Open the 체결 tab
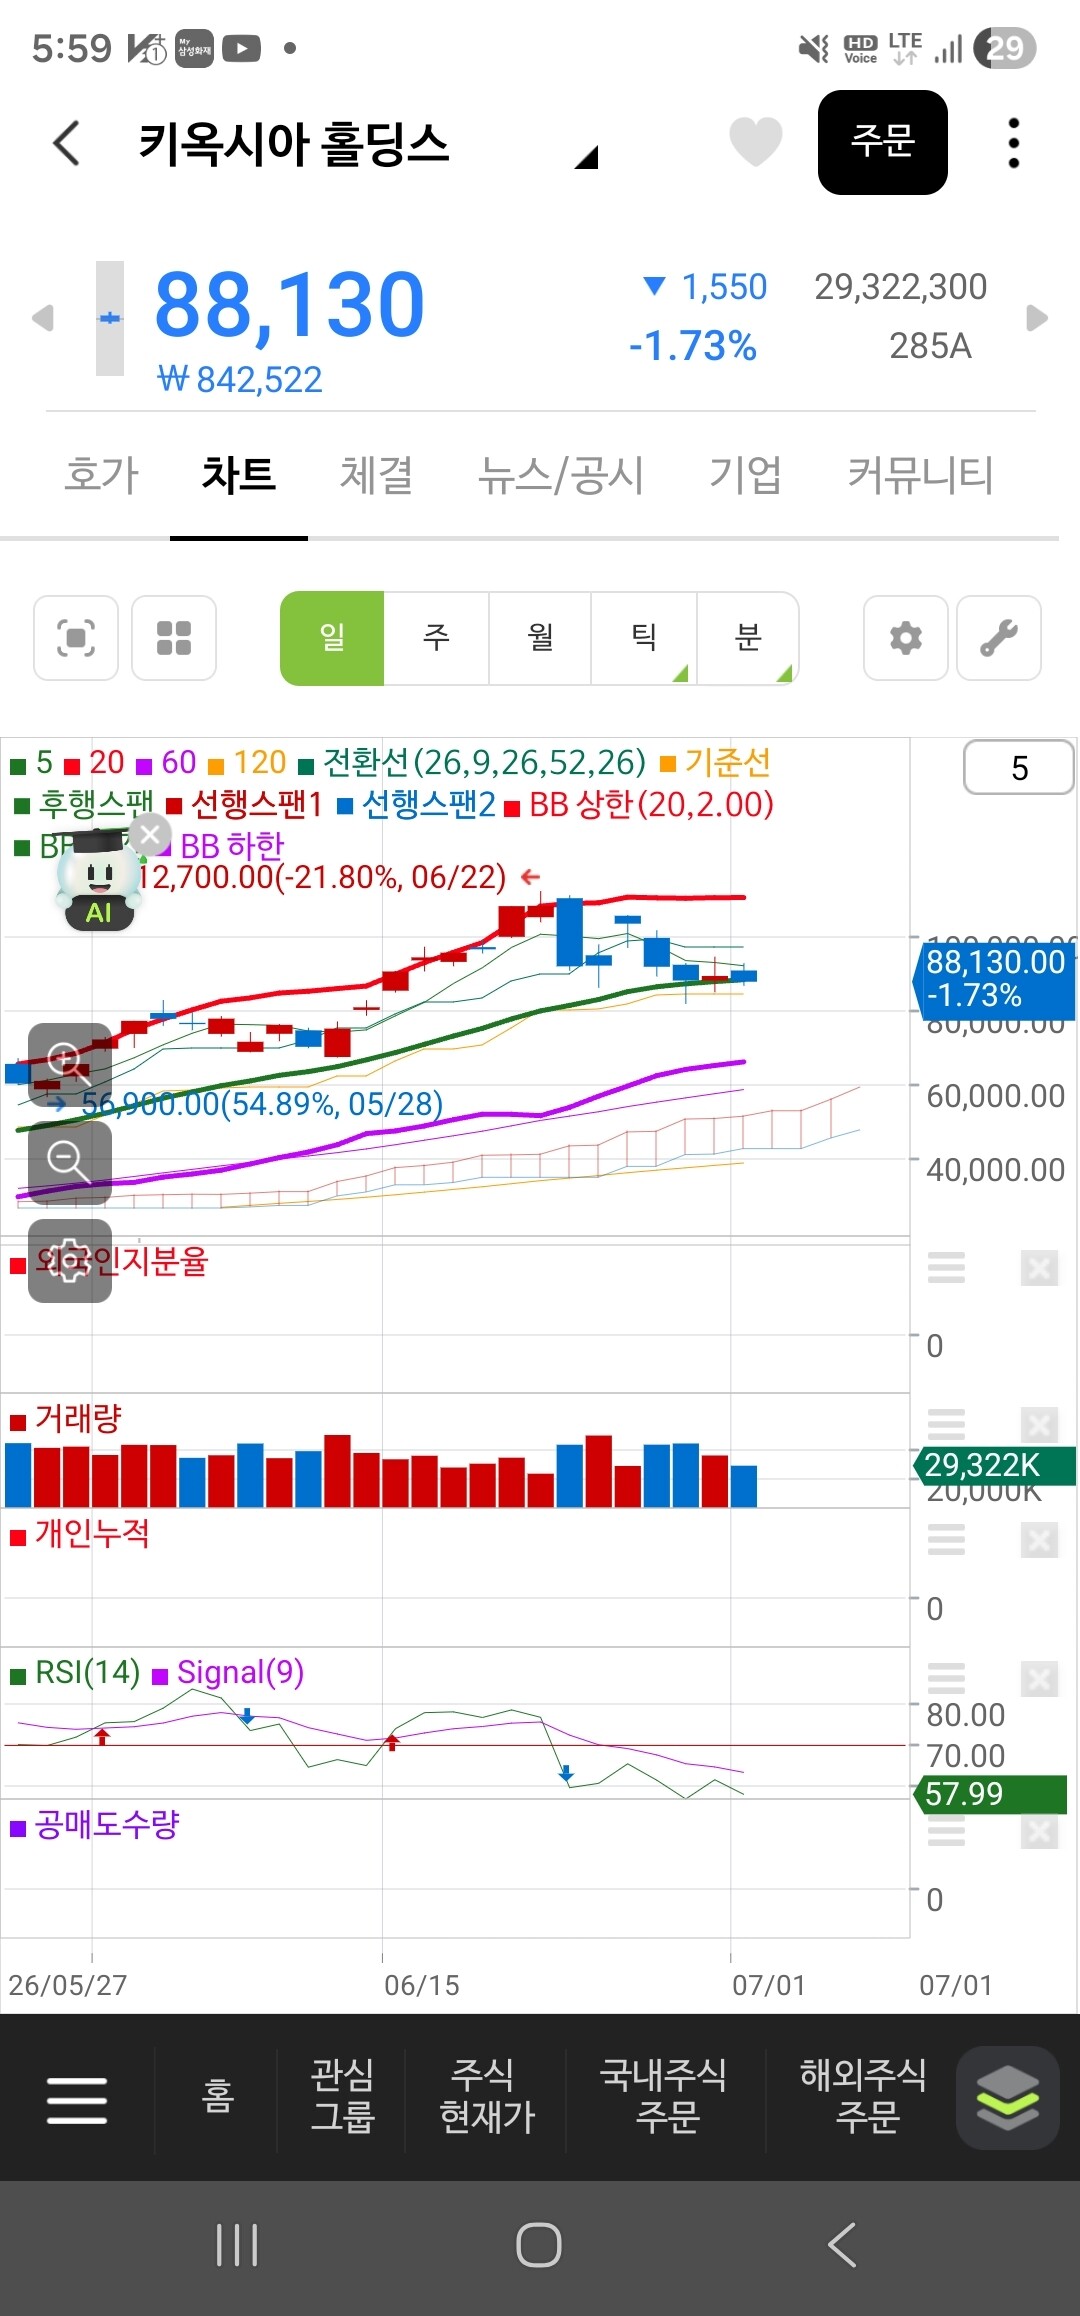1080x2316 pixels. tap(377, 474)
